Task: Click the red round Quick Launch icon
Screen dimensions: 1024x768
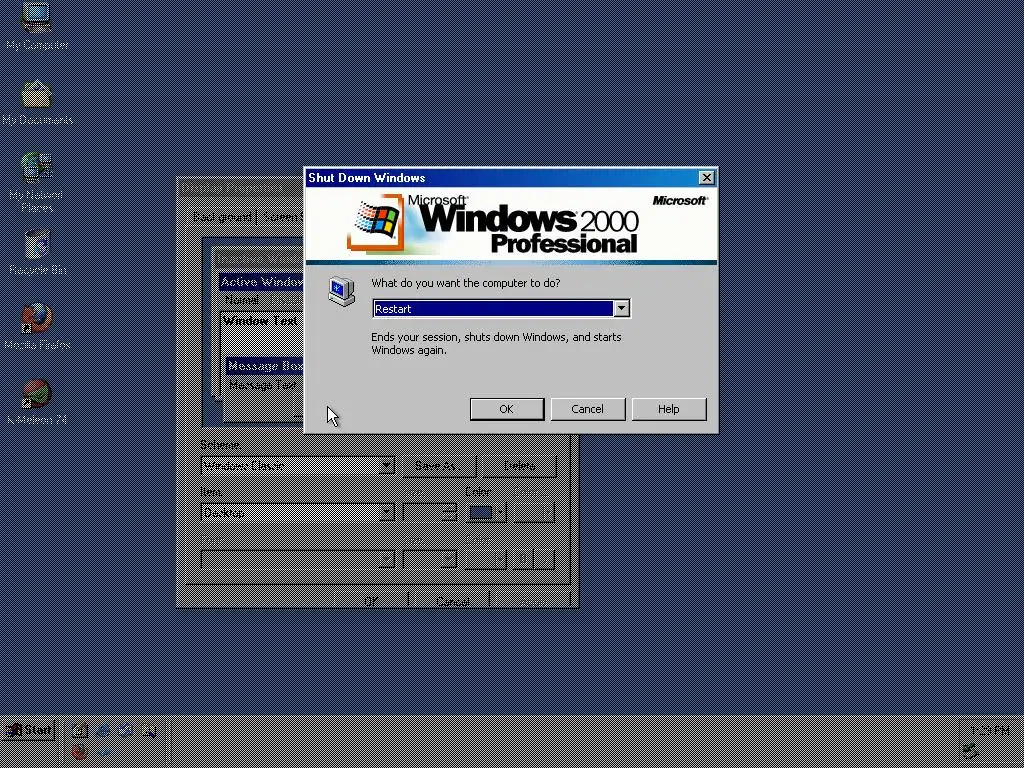Action: [80, 752]
